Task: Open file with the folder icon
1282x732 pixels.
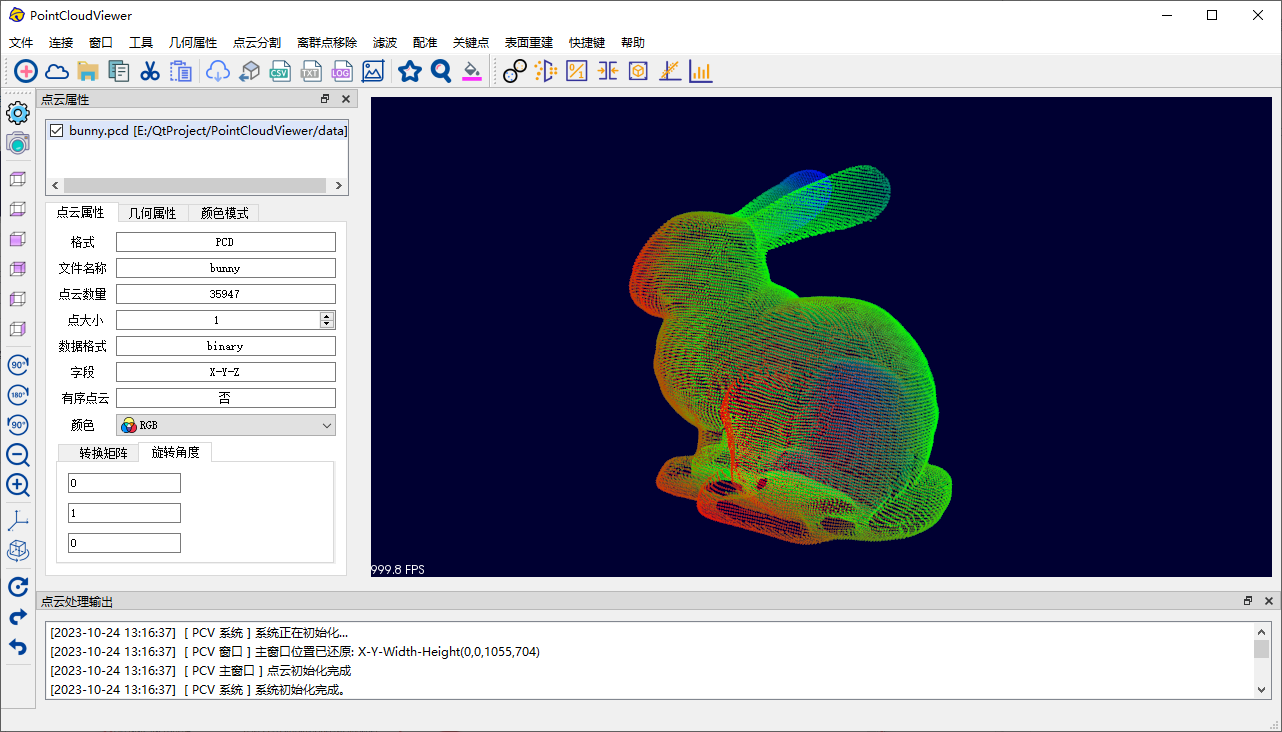Action: click(88, 71)
